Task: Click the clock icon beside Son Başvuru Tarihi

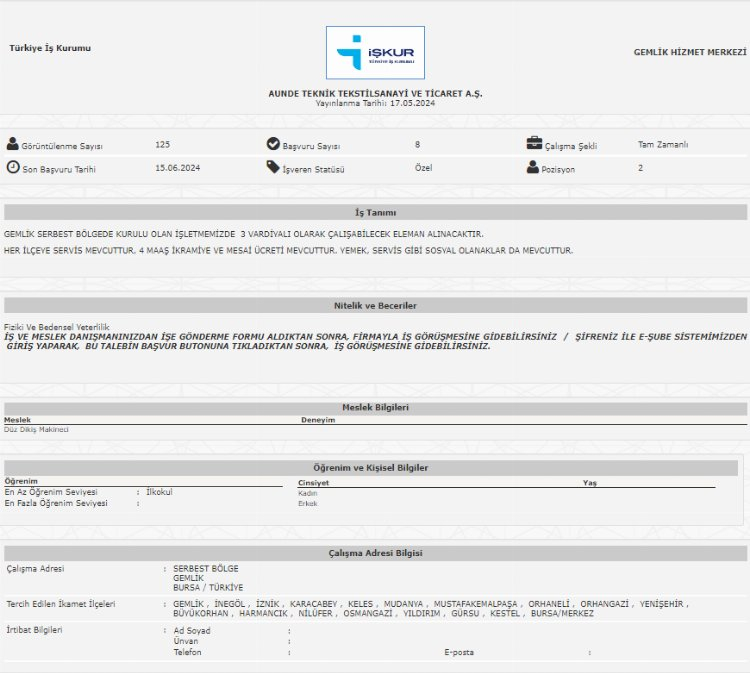Action: [x=13, y=168]
